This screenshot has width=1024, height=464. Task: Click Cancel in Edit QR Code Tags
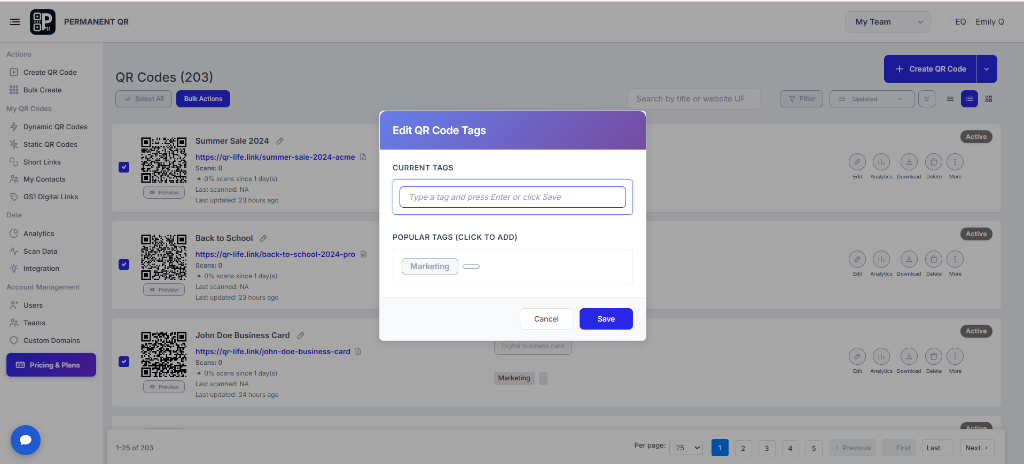click(546, 319)
